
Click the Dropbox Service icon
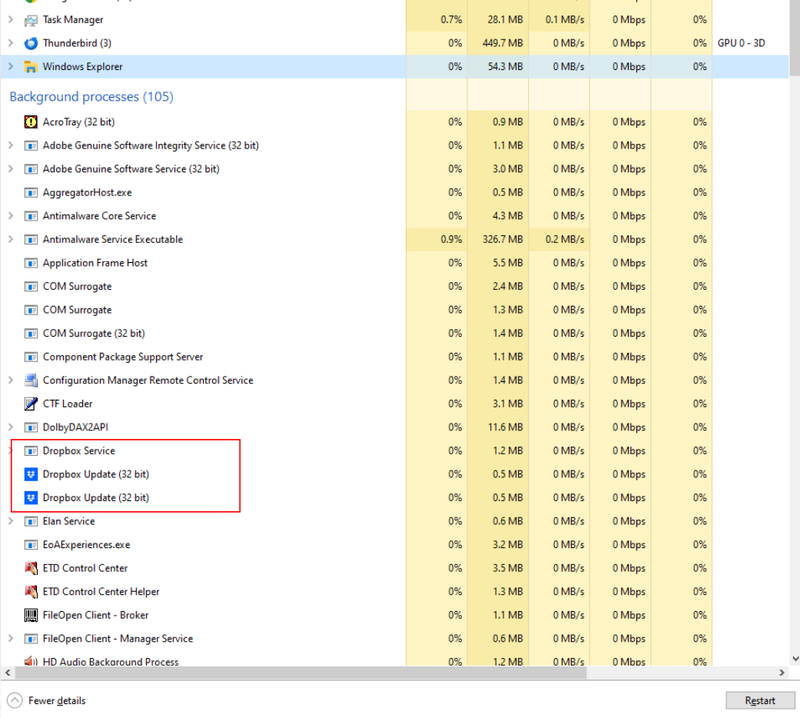pos(31,451)
